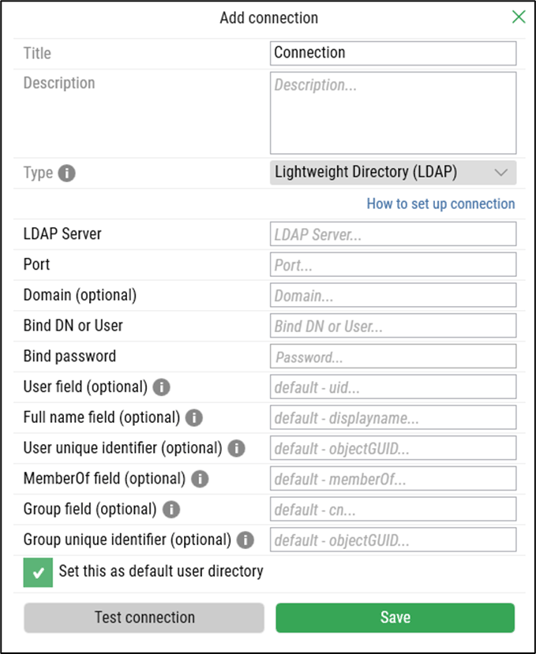The height and width of the screenshot is (654, 536).
Task: Click the Bind DN or User field
Action: tap(393, 326)
